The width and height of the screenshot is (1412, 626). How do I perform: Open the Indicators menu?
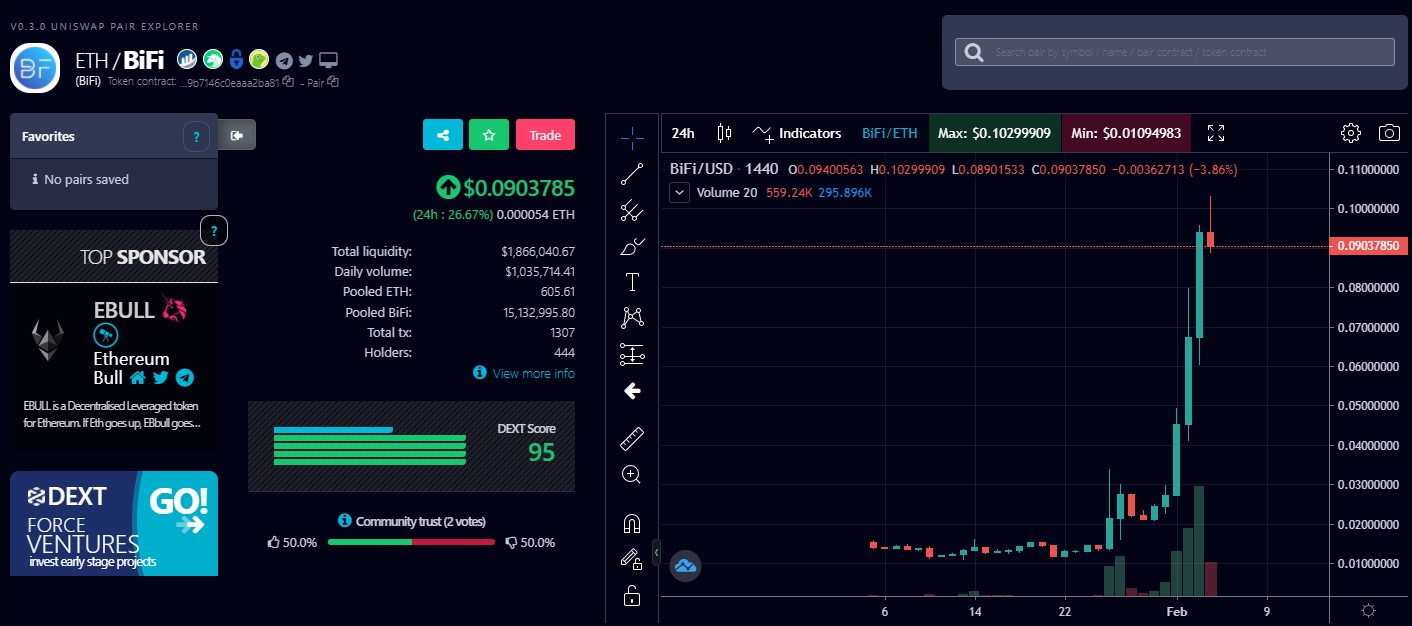click(x=797, y=133)
